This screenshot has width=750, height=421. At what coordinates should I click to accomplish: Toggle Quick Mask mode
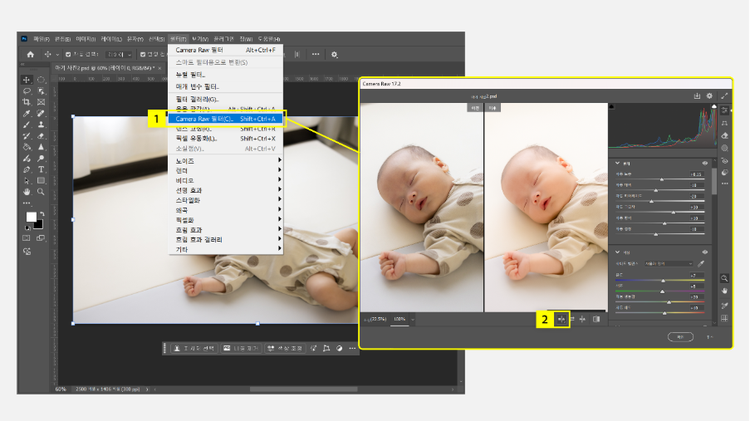click(x=26, y=238)
